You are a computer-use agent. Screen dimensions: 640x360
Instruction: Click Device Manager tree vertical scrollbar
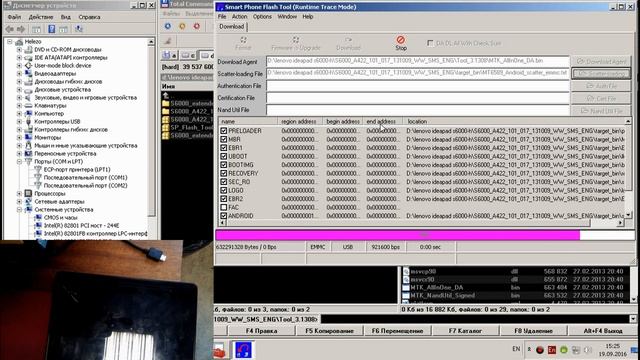tap(151, 127)
